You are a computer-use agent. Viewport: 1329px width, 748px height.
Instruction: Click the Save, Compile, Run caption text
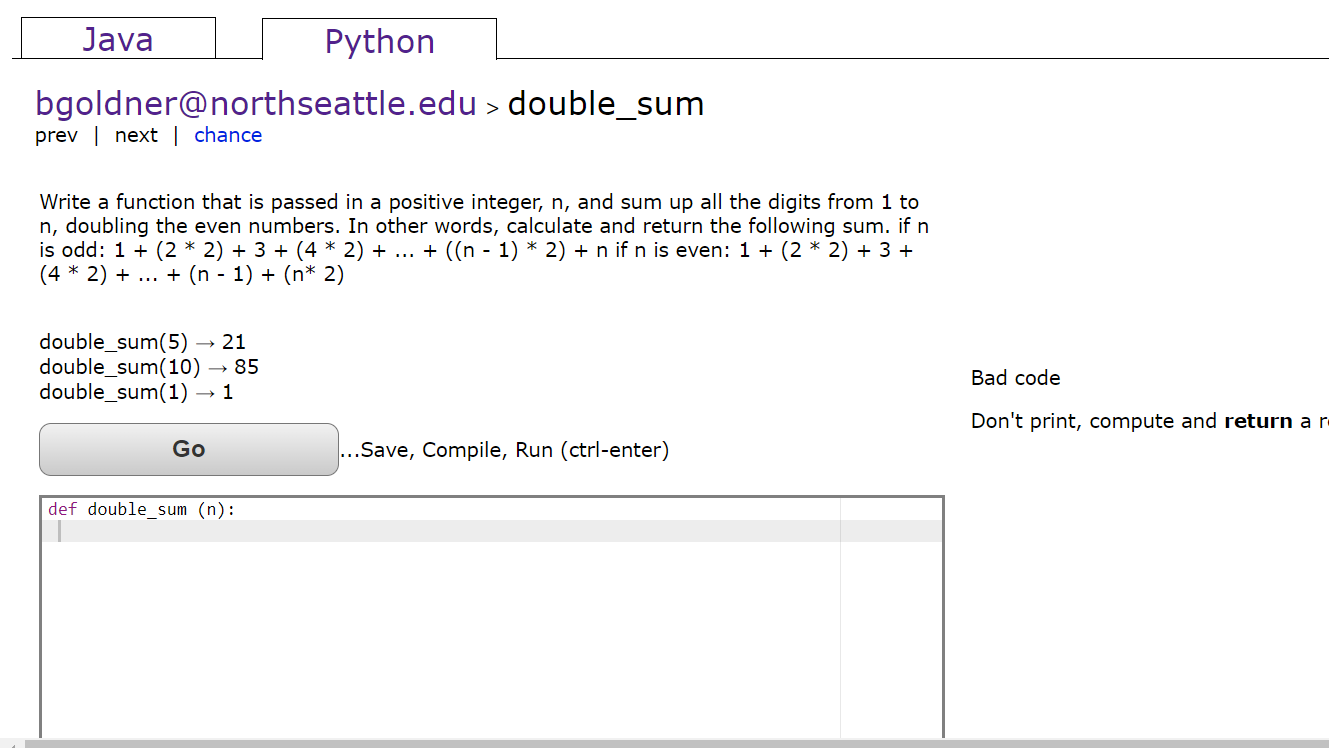coord(506,449)
